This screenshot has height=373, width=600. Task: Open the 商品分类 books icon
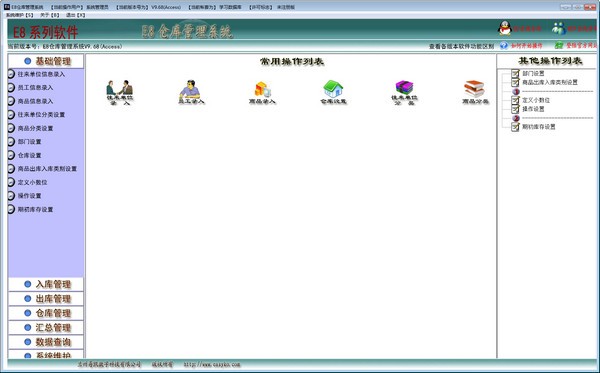475,92
